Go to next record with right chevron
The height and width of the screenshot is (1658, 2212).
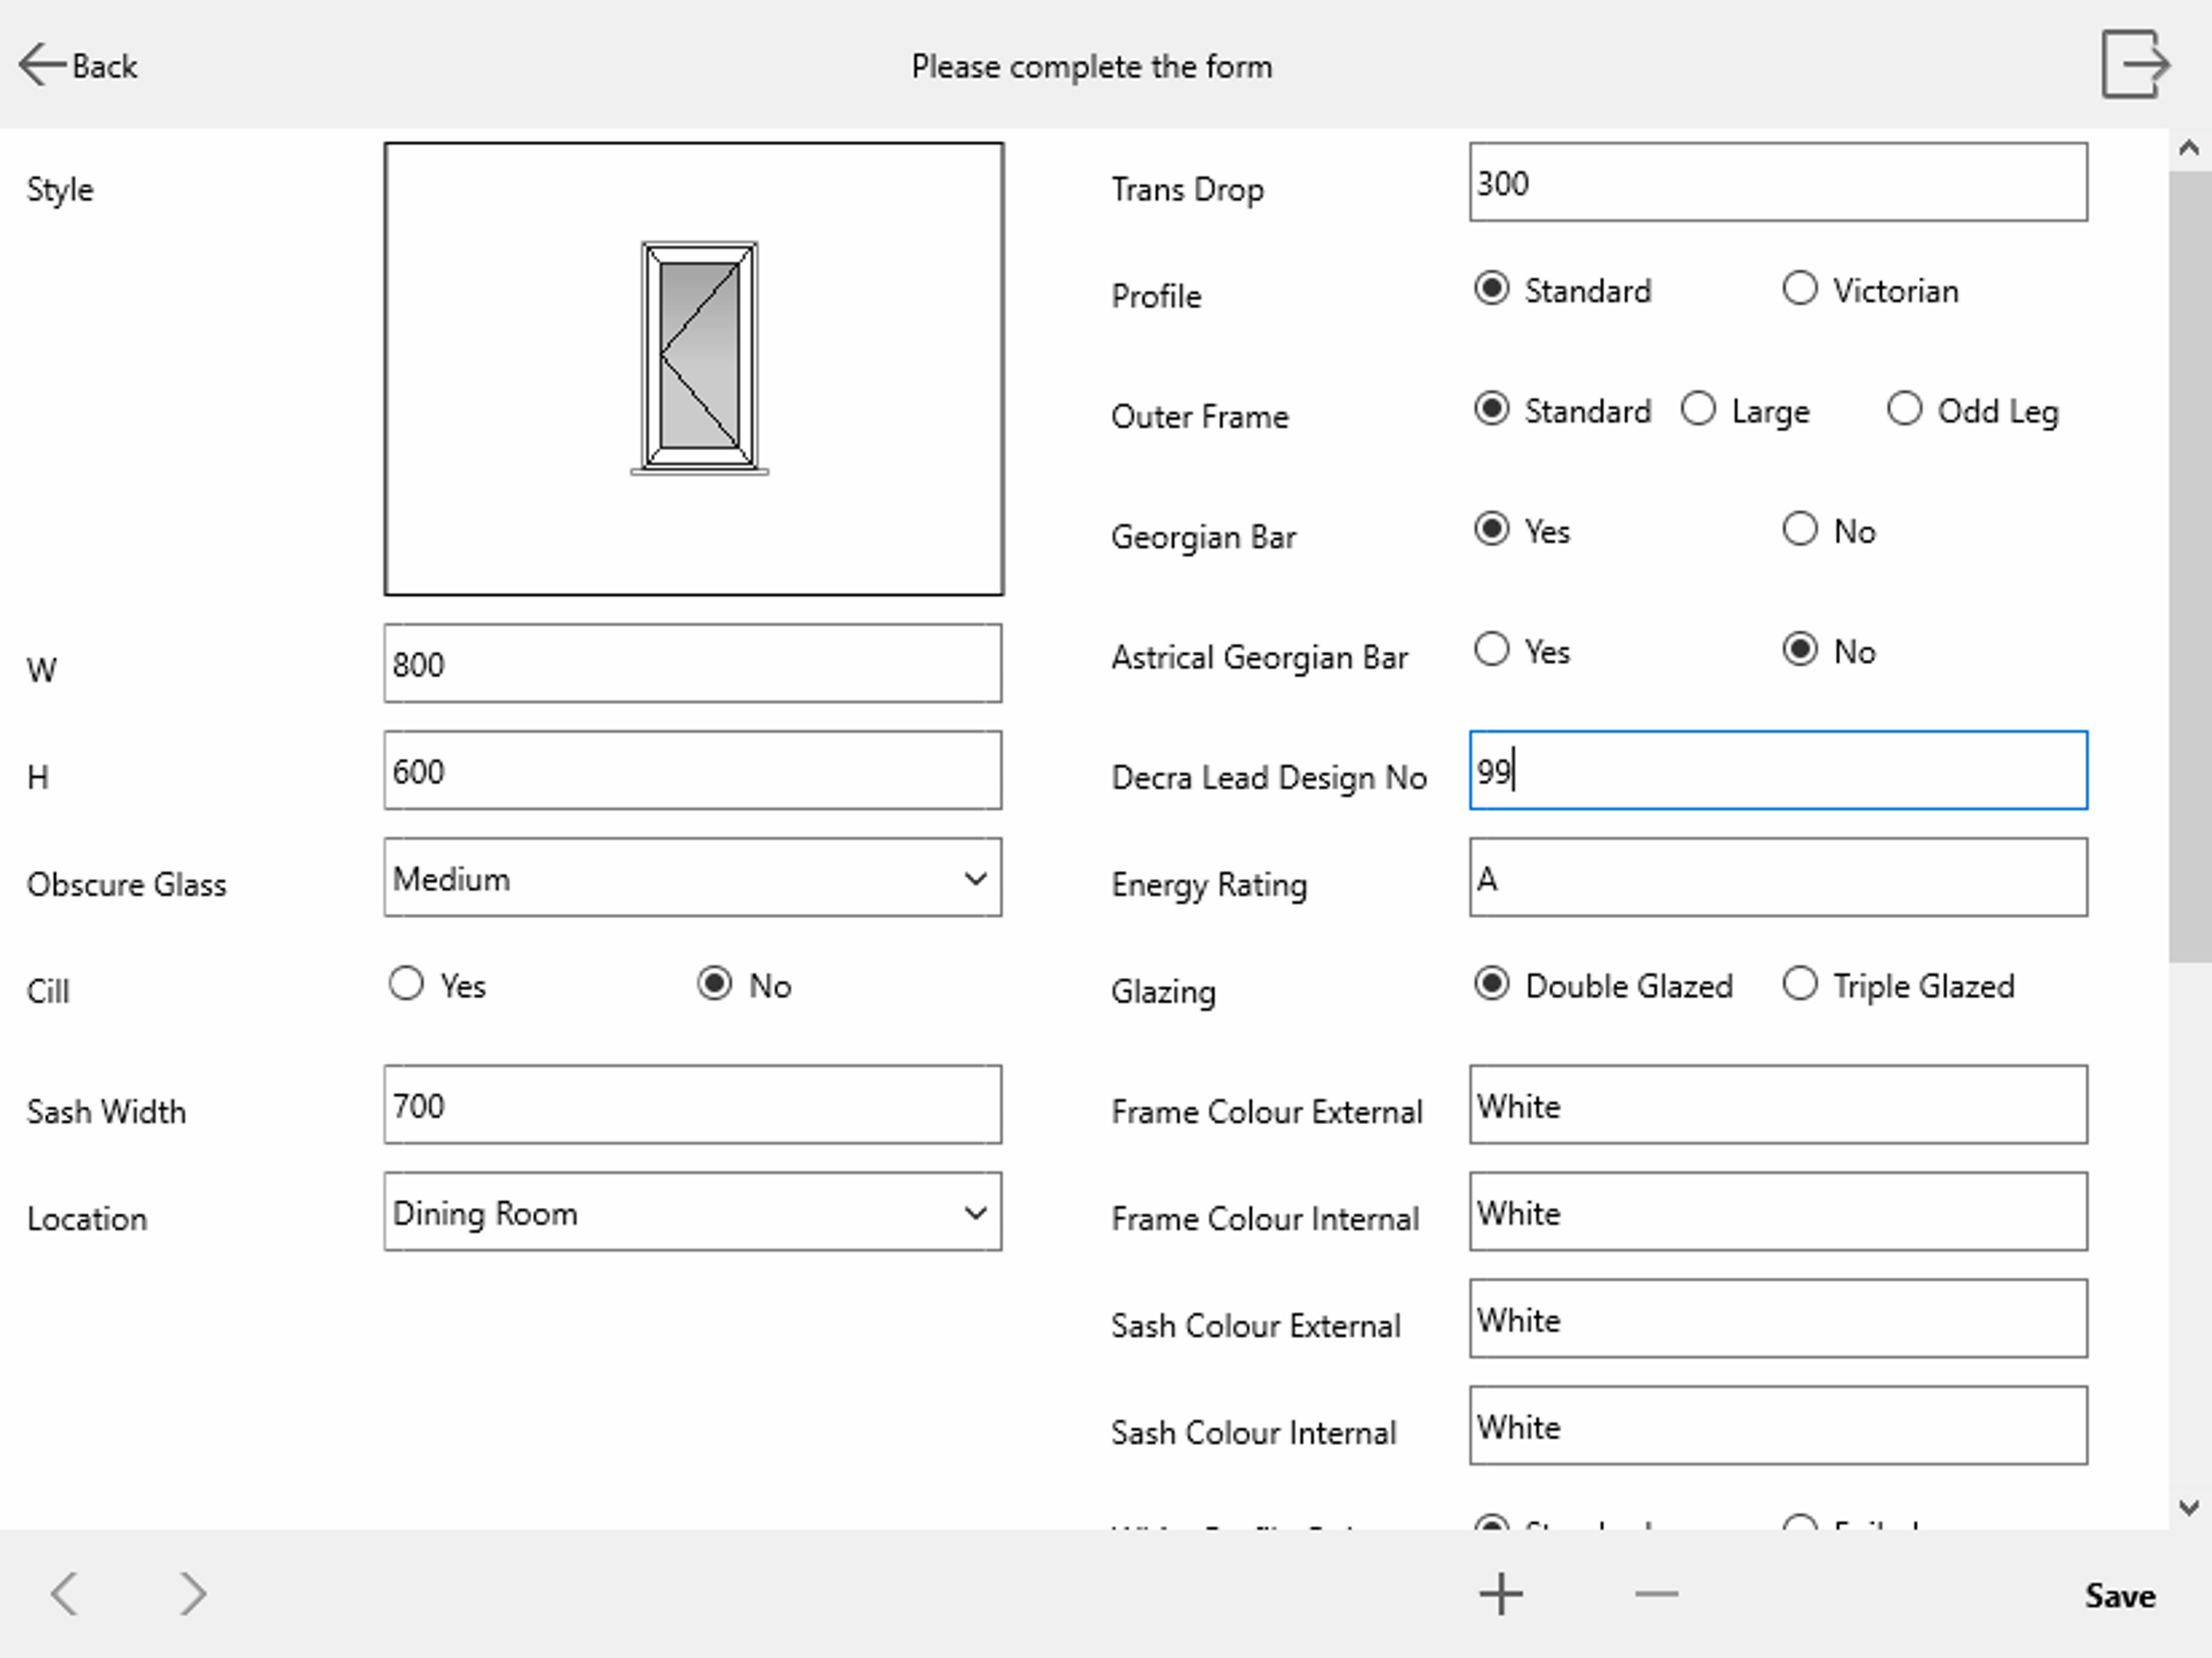coord(192,1593)
